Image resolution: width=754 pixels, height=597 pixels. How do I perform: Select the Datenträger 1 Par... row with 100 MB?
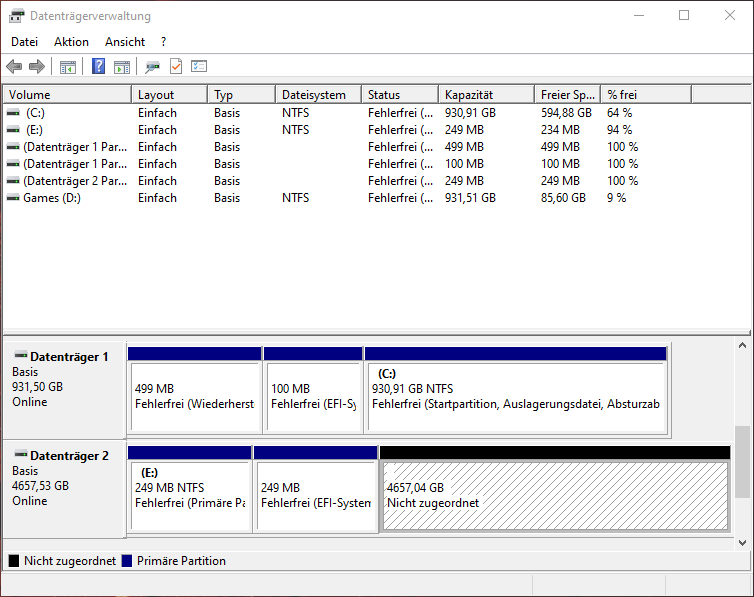pyautogui.click(x=347, y=164)
